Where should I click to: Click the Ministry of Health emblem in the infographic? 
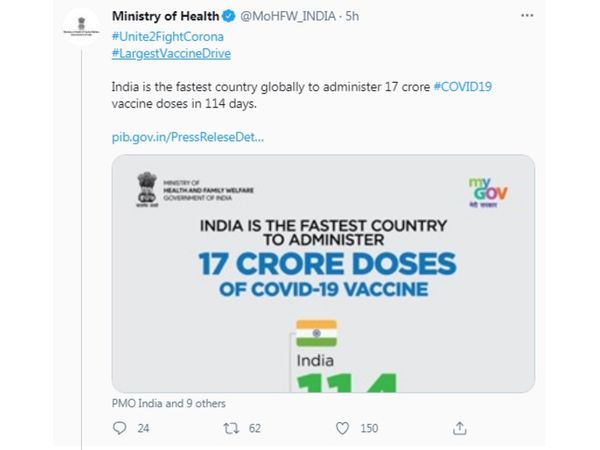(x=147, y=189)
